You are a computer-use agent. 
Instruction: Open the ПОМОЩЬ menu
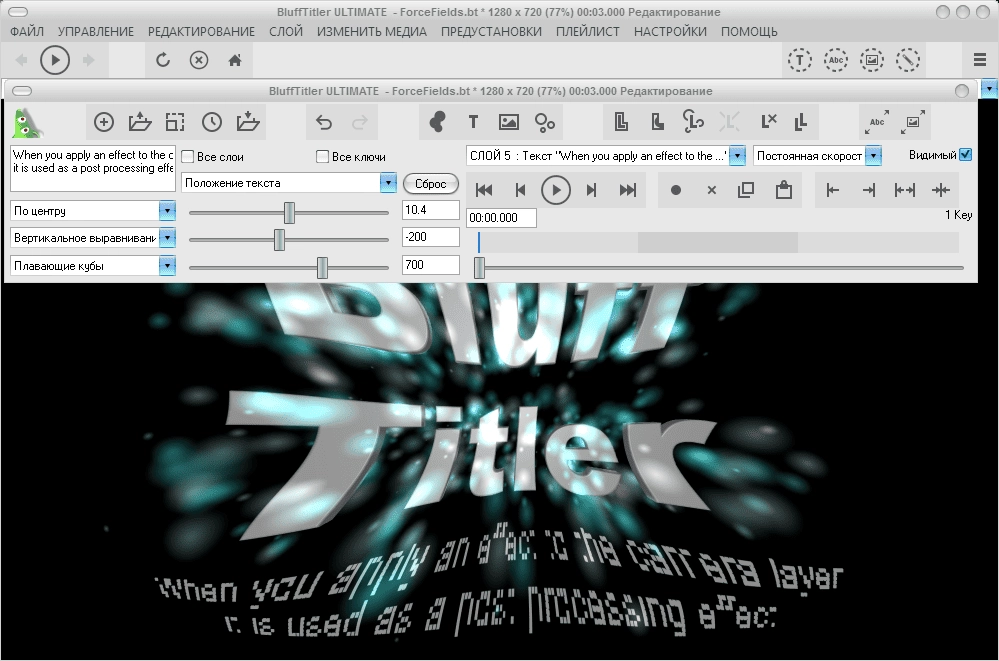pyautogui.click(x=749, y=31)
